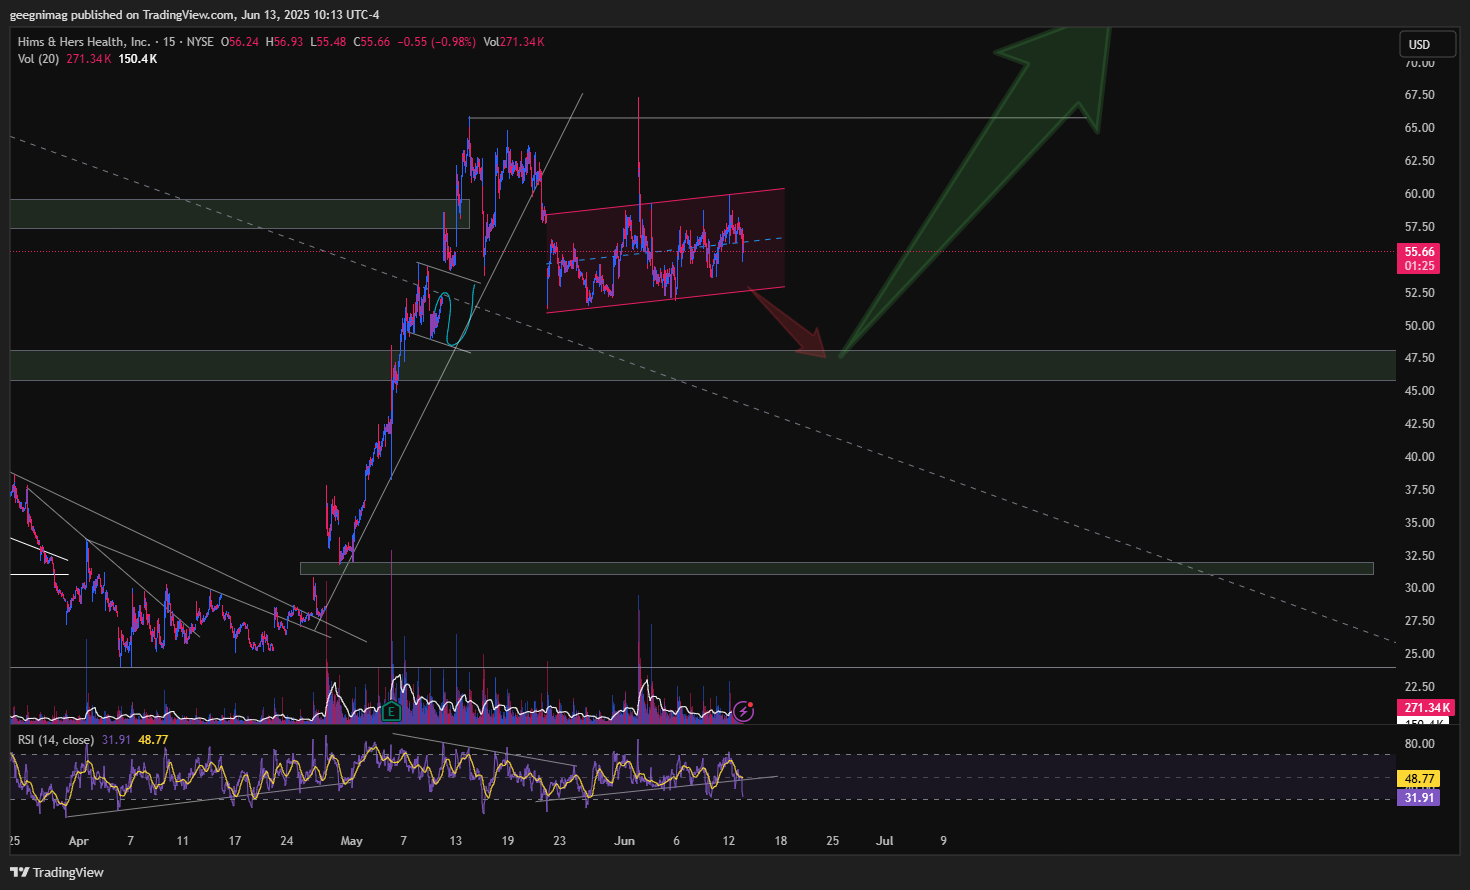This screenshot has width=1470, height=890.
Task: Click the purple '31.91' RSI axis label
Action: coord(1419,797)
